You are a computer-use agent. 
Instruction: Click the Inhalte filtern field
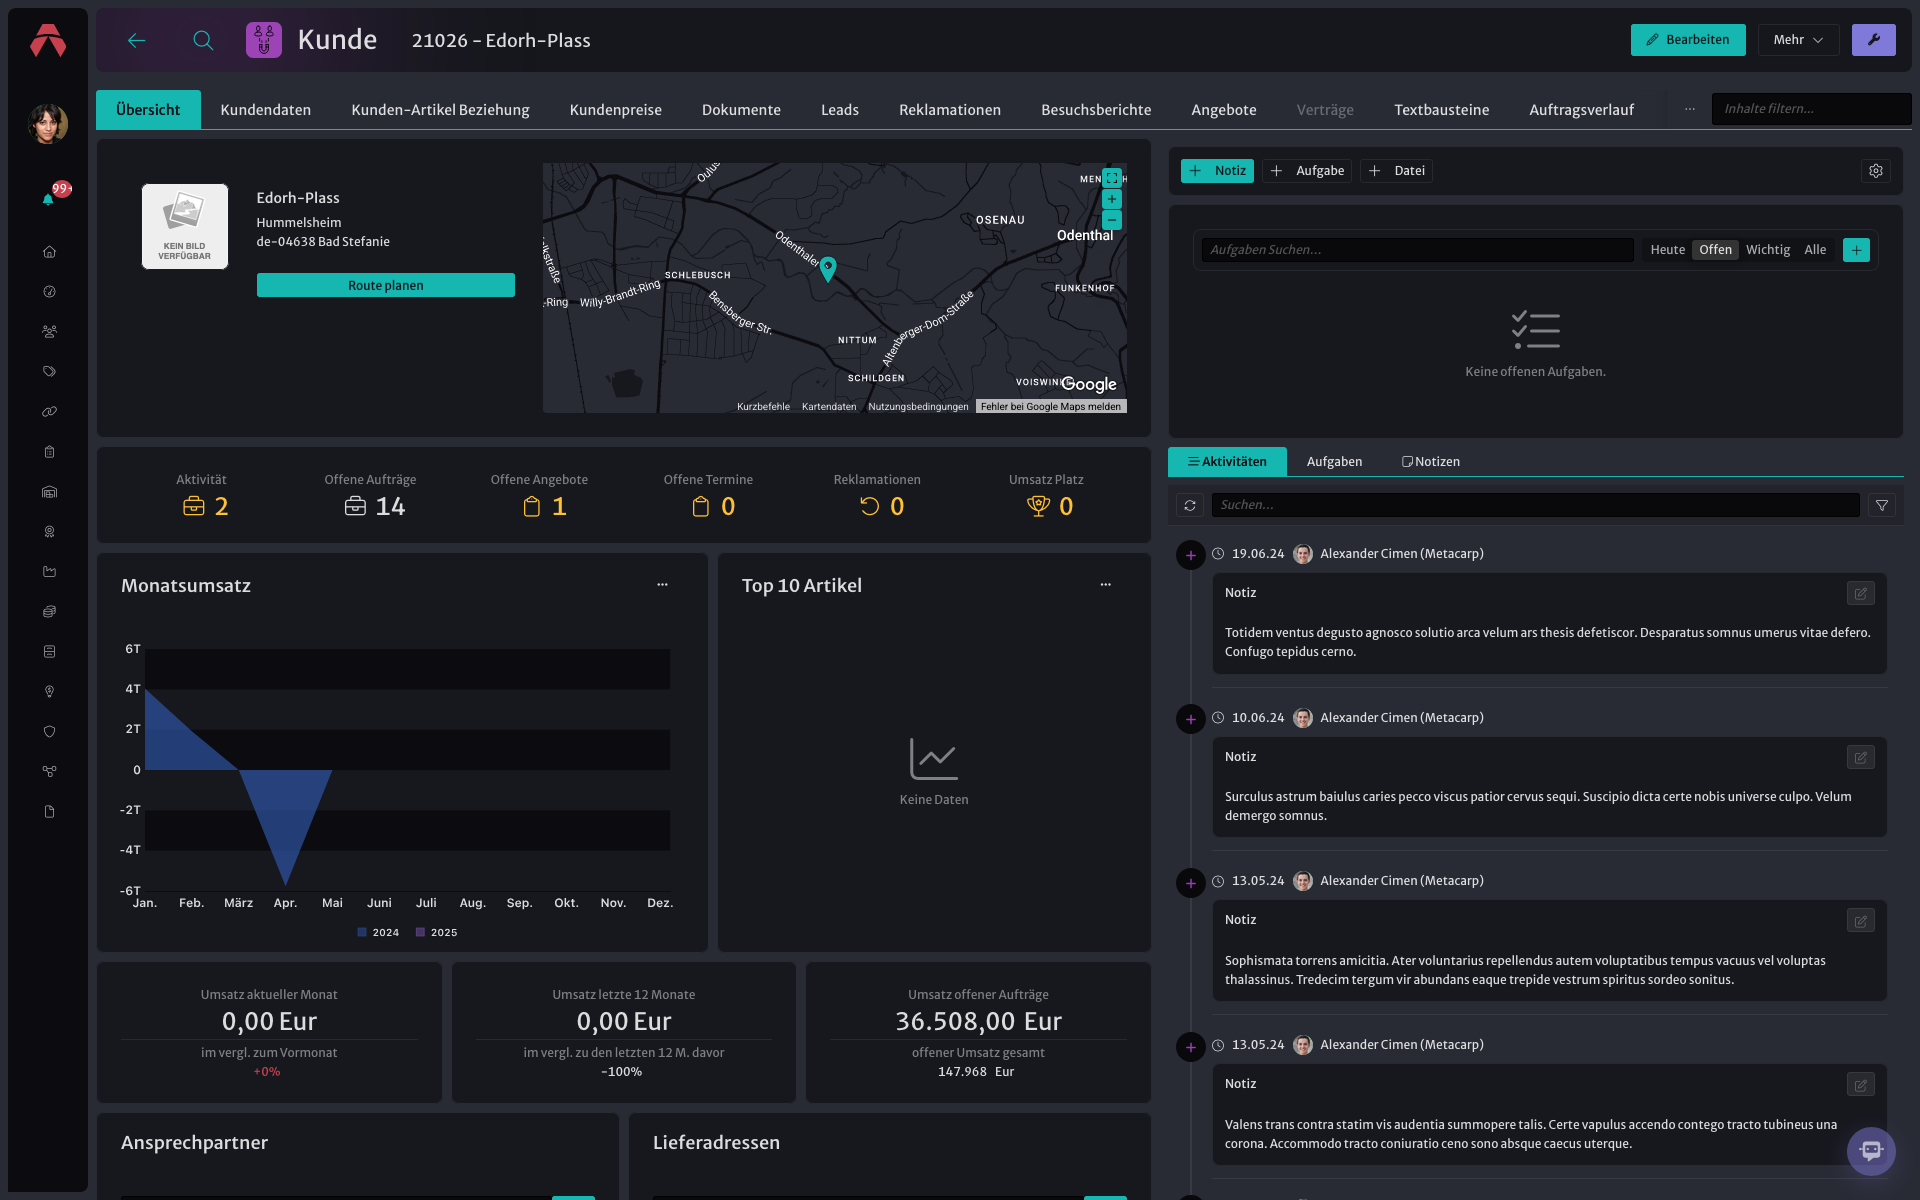[1811, 109]
